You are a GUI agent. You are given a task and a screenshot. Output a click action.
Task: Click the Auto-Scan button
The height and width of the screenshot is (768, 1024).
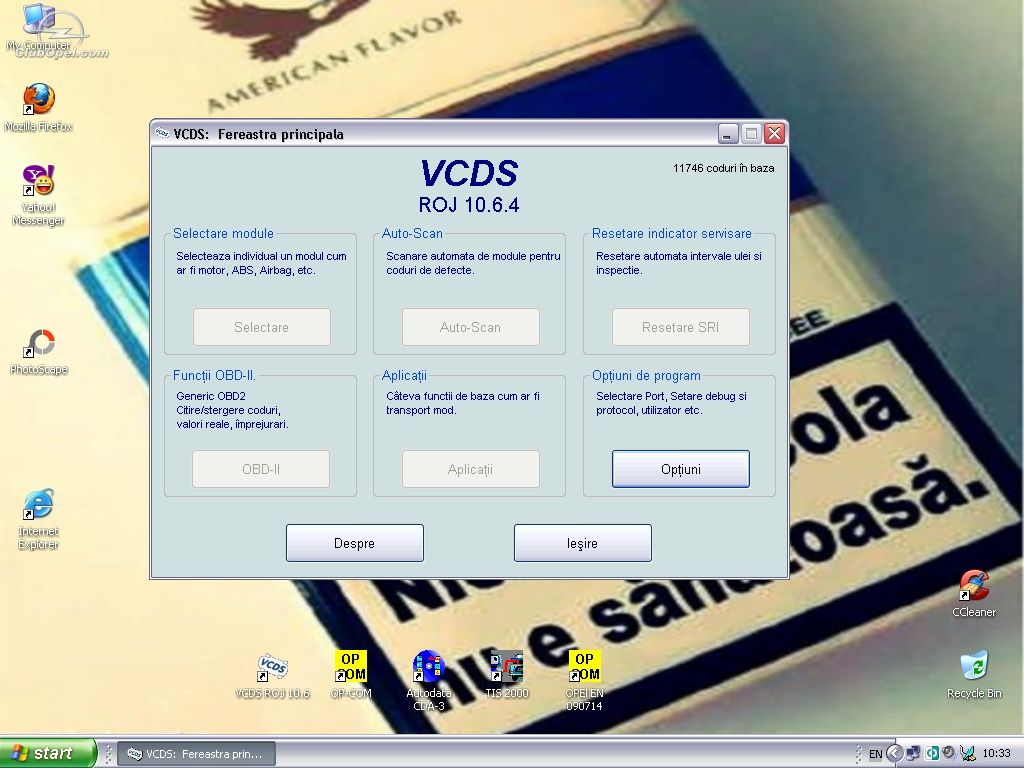[x=470, y=327]
